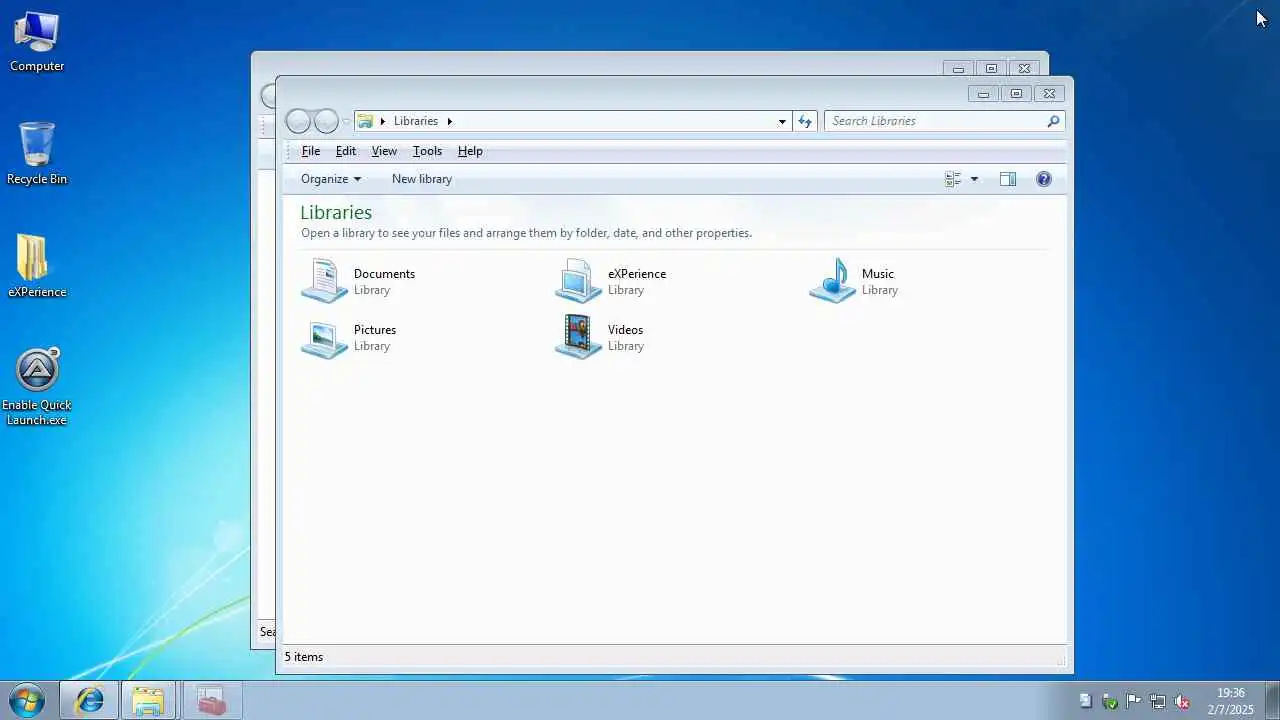Open the Music library
This screenshot has width=1280, height=720.
pyautogui.click(x=854, y=281)
